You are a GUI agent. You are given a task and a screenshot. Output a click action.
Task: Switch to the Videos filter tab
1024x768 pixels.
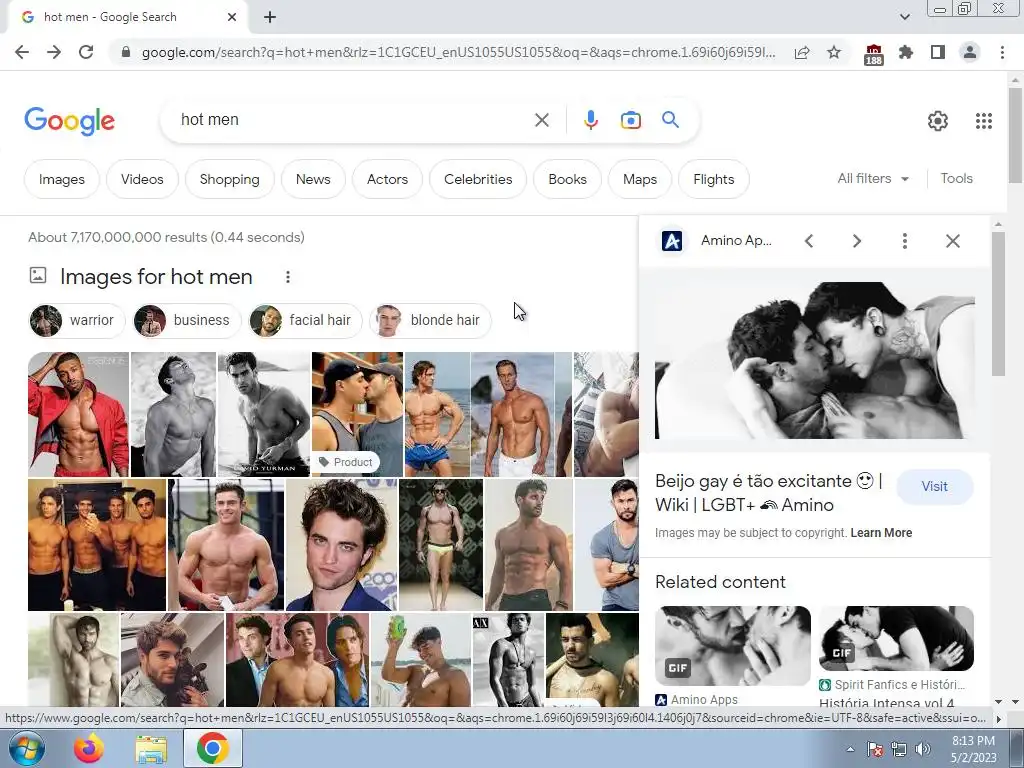pos(142,179)
